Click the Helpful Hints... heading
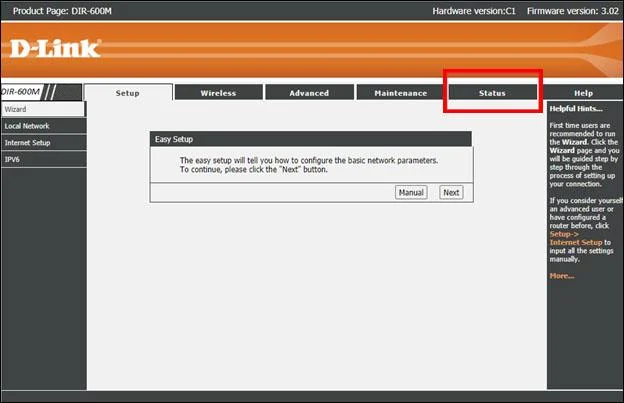Image resolution: width=624 pixels, height=403 pixels. click(x=576, y=109)
